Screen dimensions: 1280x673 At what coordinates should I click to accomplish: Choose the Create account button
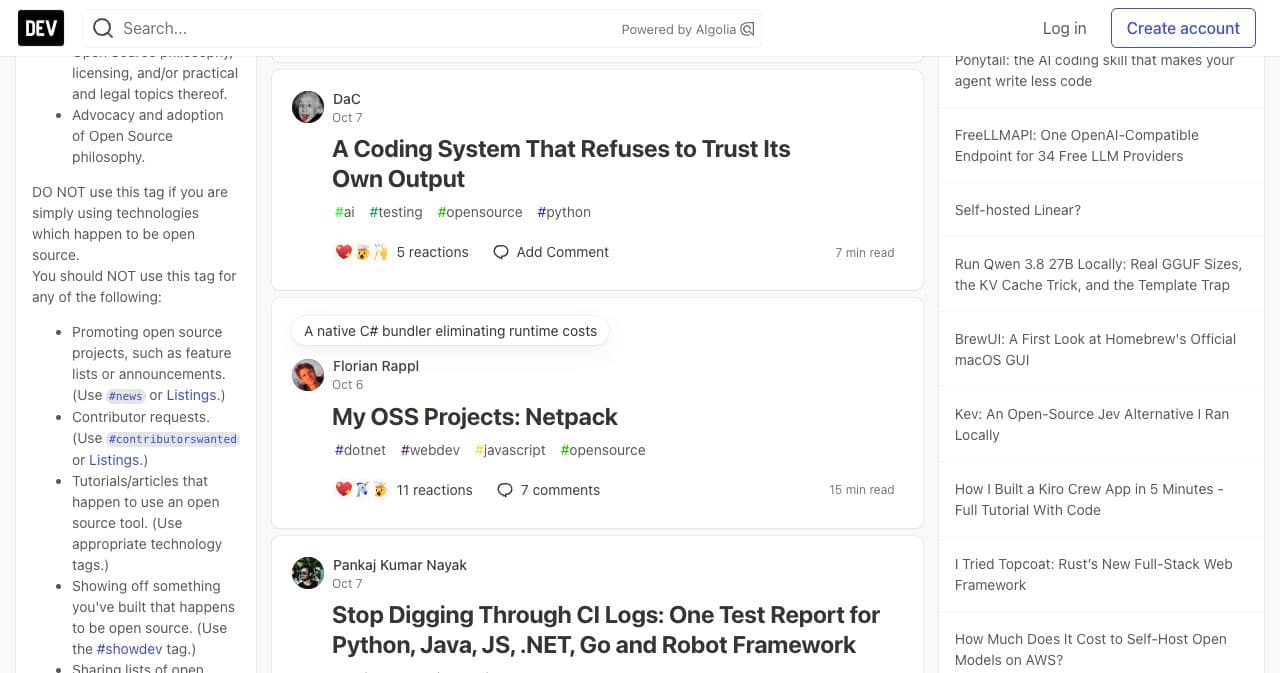pyautogui.click(x=1183, y=28)
